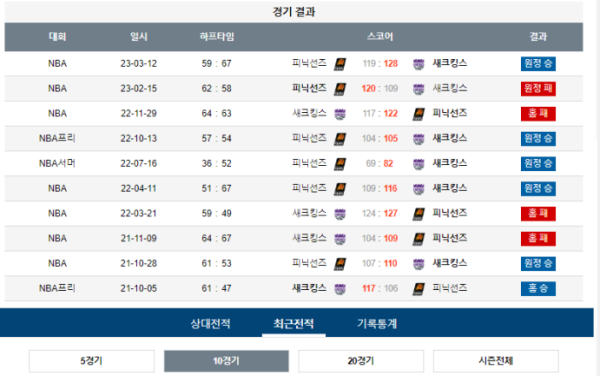This screenshot has width=600, height=376.
Task: Click Kings logo in 21-10-05 row
Action: (340, 289)
